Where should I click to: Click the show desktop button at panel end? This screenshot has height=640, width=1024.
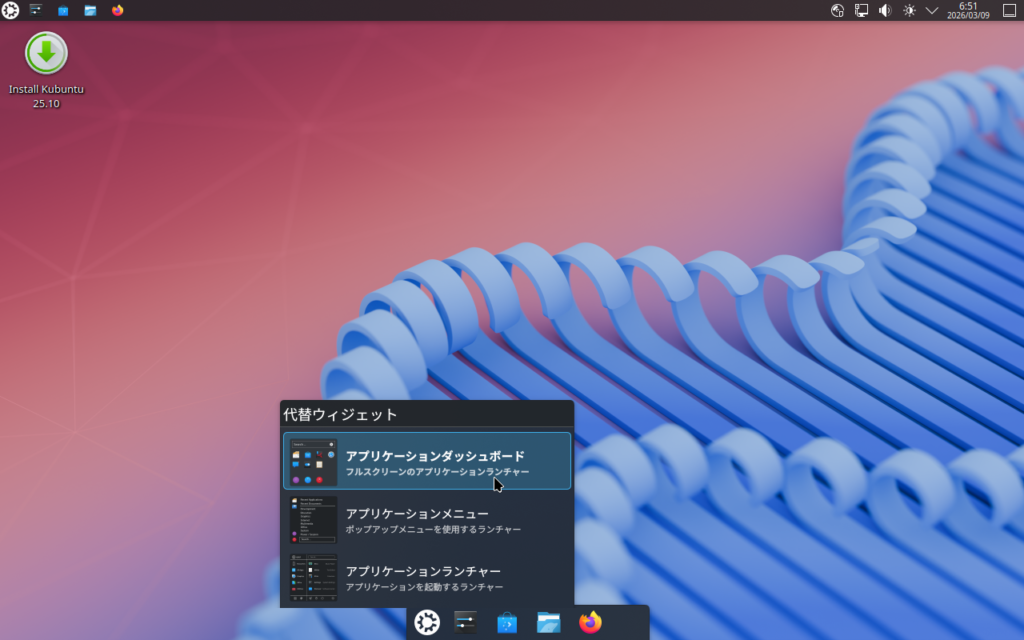tap(1009, 10)
